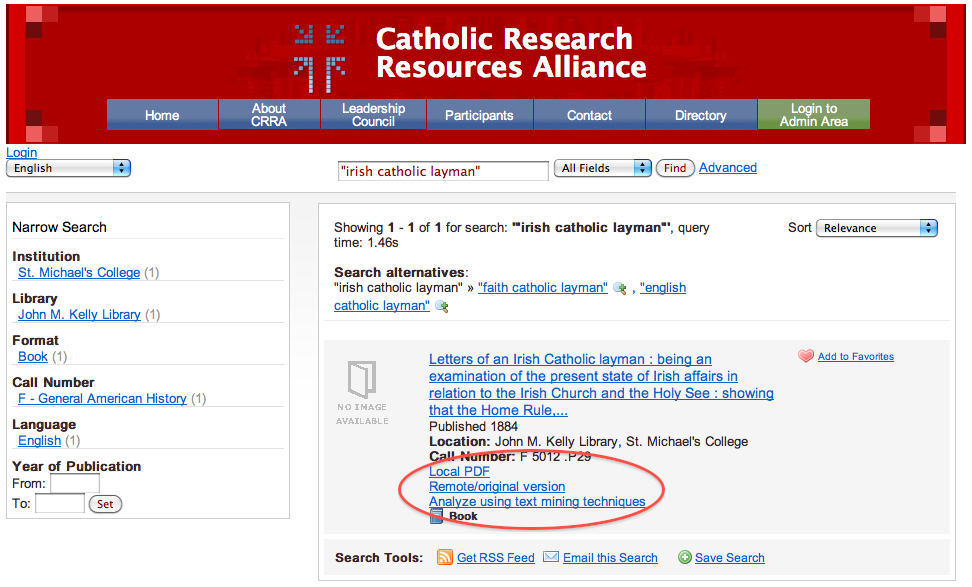Click the blue Book format icon
Image resolution: width=972 pixels, height=587 pixels.
point(436,516)
